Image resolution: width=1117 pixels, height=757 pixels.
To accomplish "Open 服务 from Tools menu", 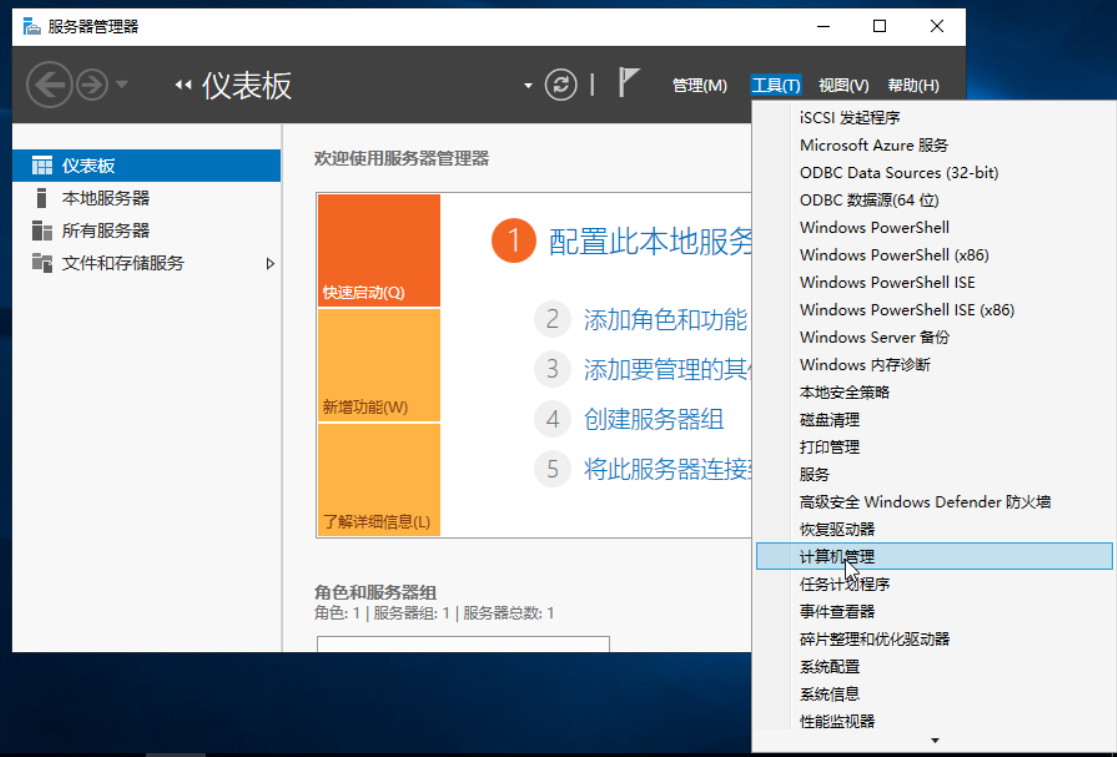I will (934, 474).
